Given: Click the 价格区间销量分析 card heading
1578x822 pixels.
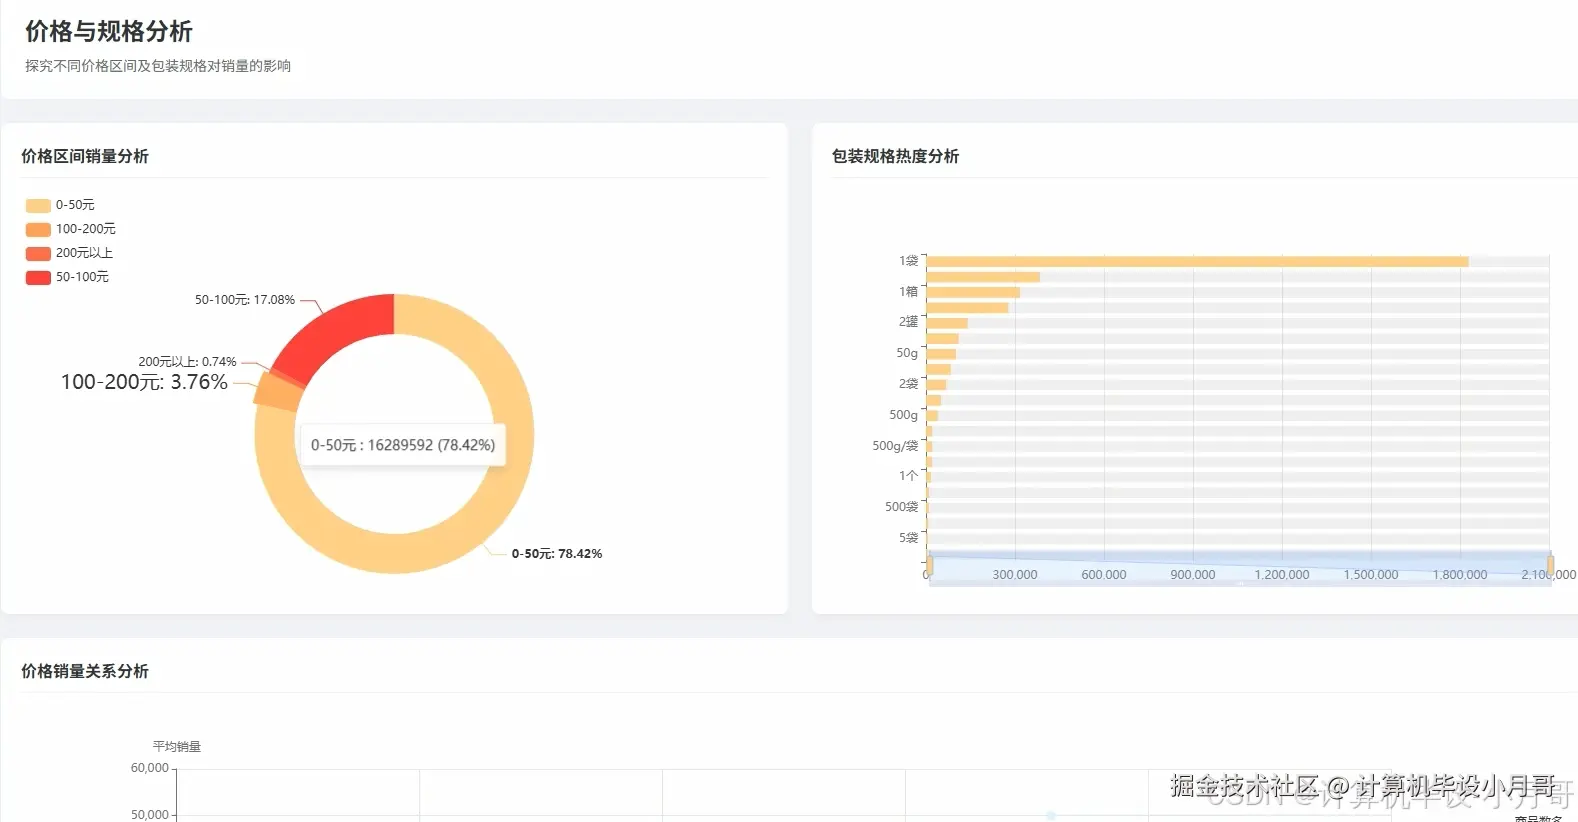Looking at the screenshot, I should (85, 156).
